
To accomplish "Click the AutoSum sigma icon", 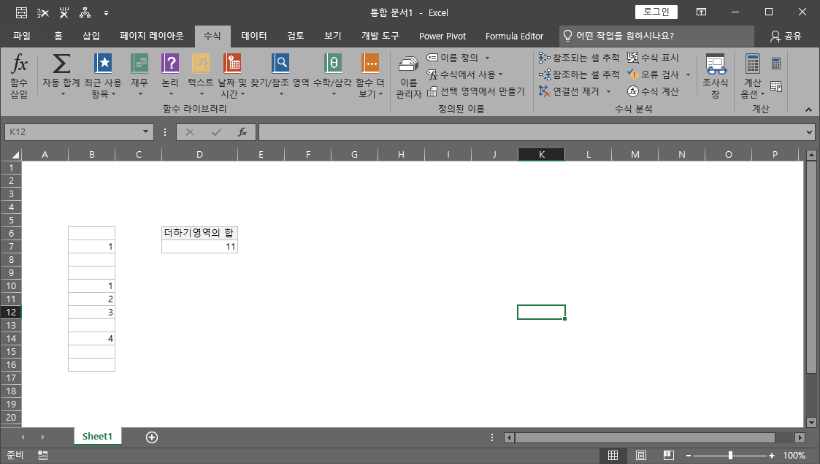I will click(x=61, y=64).
